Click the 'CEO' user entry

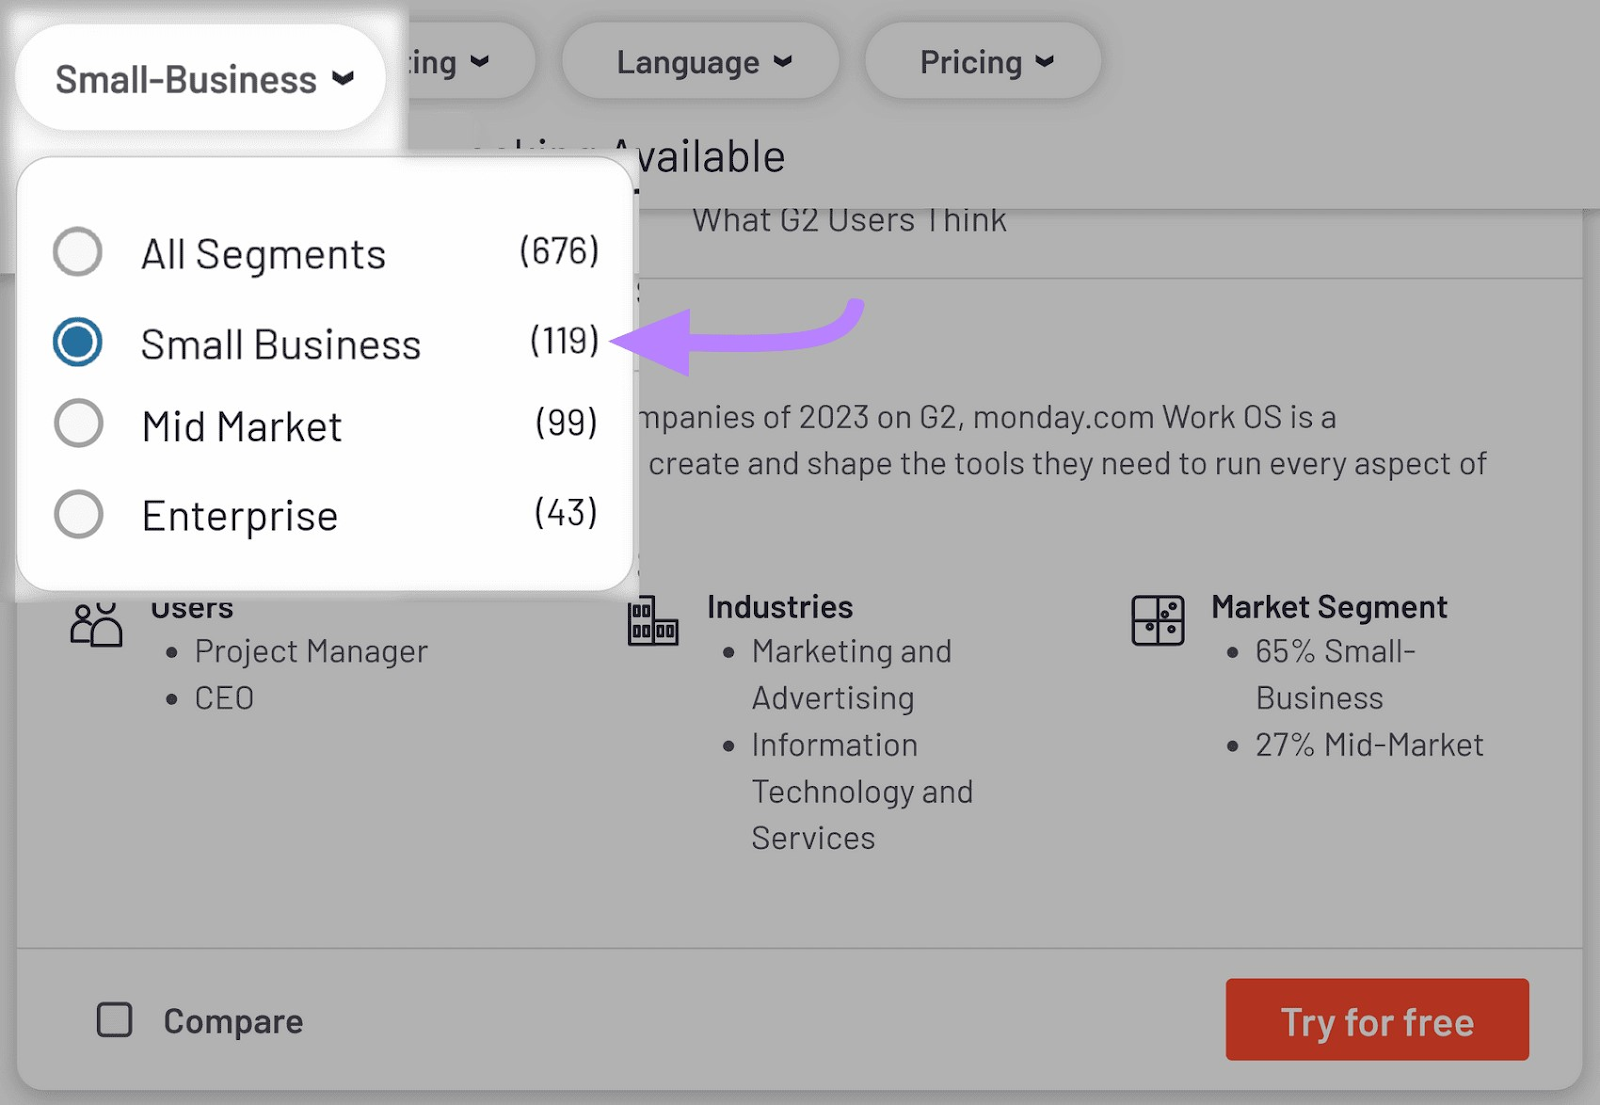[x=224, y=698]
